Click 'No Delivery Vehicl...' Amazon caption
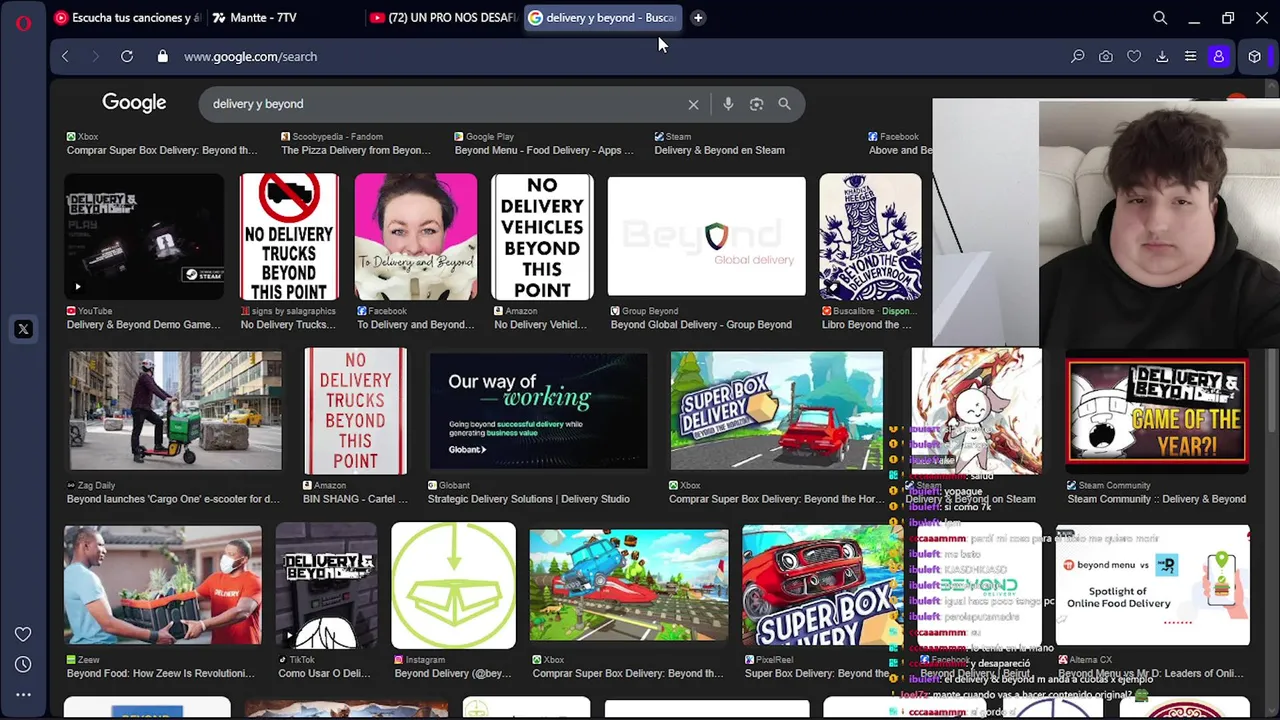 point(541,324)
